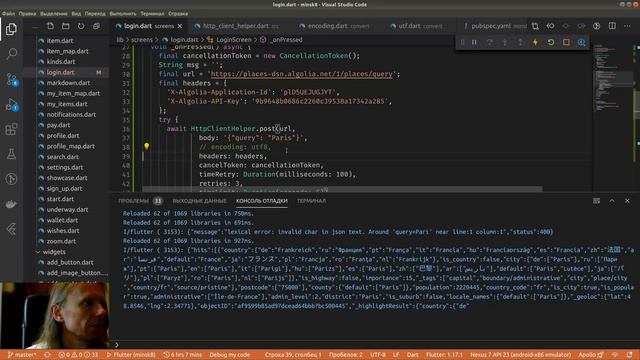
Task: Click the compare changes editor icon
Action: tap(535, 26)
